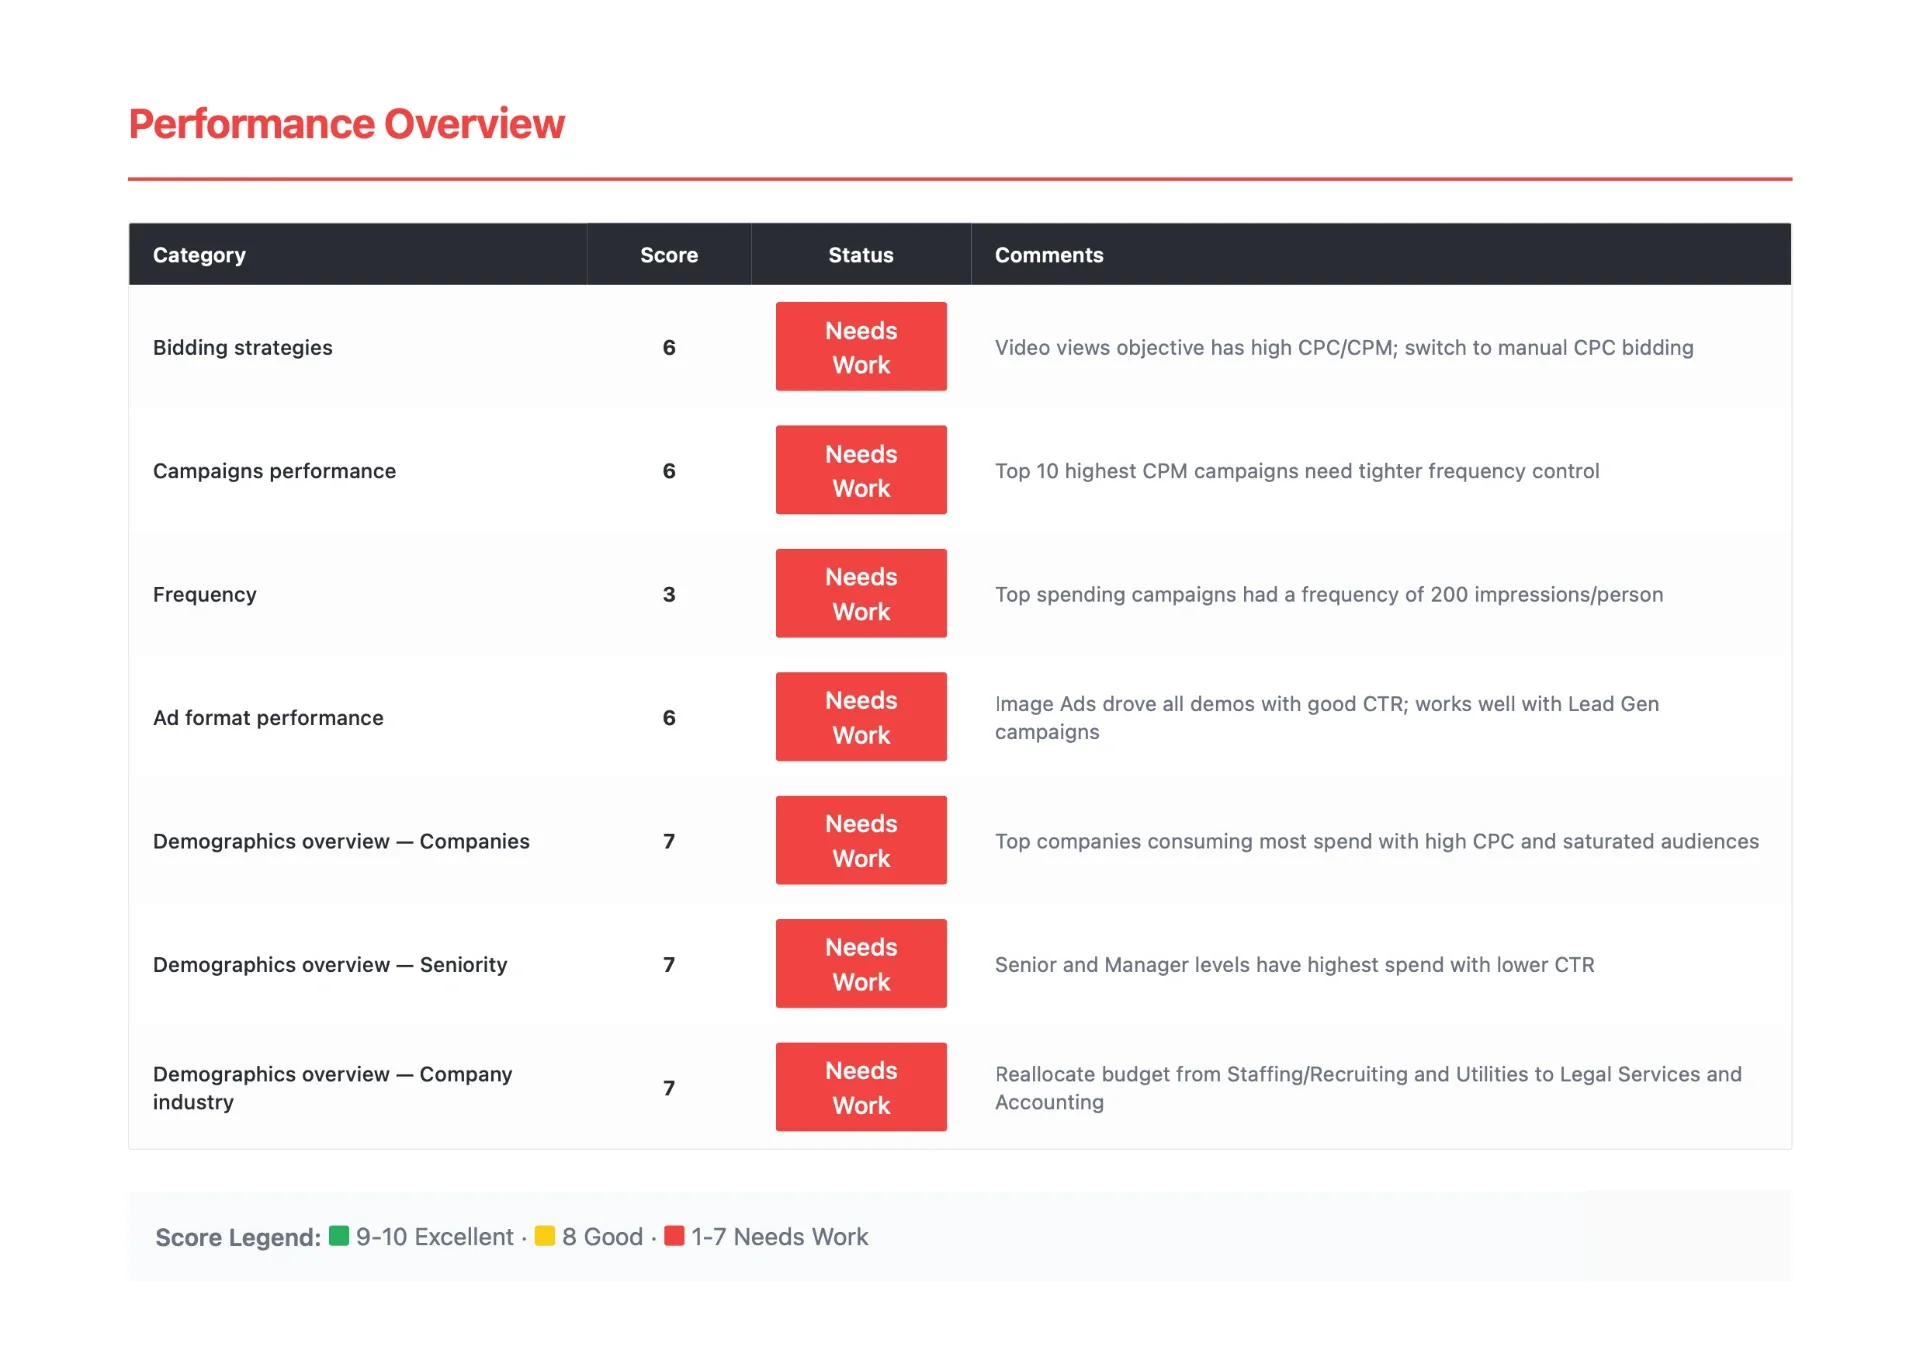The image size is (1920, 1357).
Task: Click the 9-10 Excellent legend text
Action: point(435,1237)
